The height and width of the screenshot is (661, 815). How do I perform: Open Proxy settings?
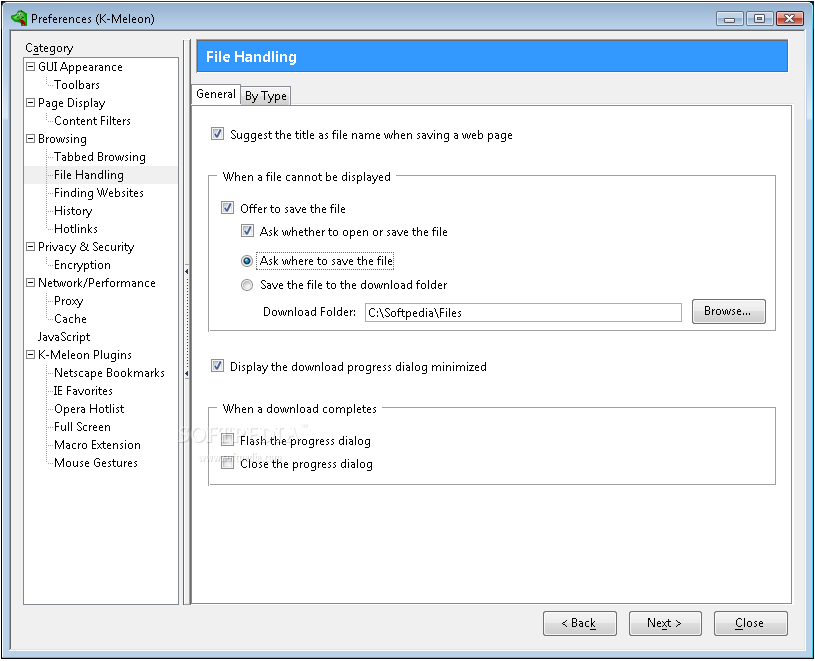tap(68, 301)
